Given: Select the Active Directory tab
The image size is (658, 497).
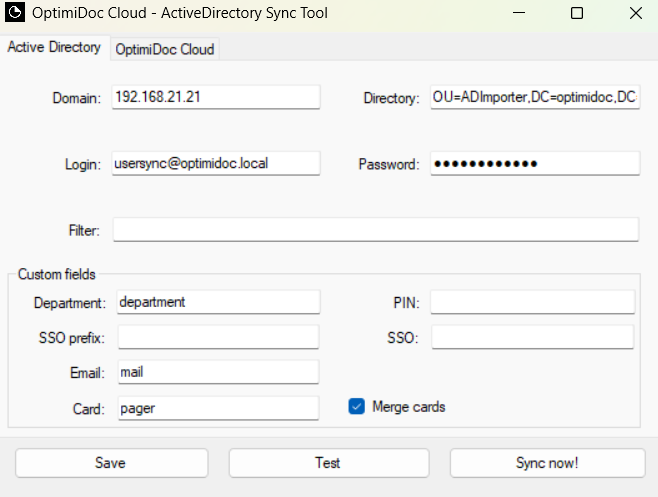Looking at the screenshot, I should click(x=54, y=48).
